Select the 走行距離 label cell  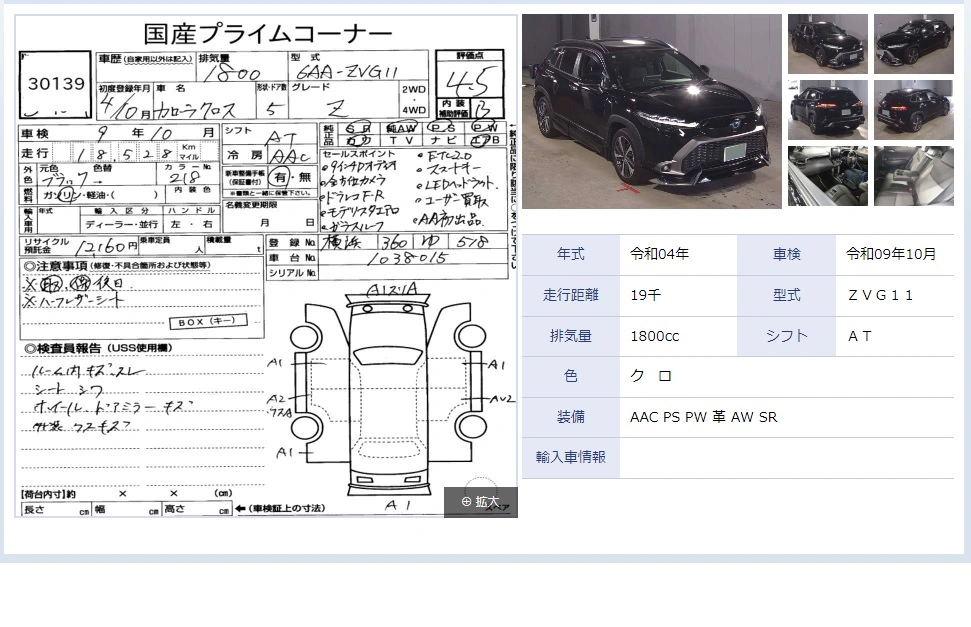(x=570, y=296)
